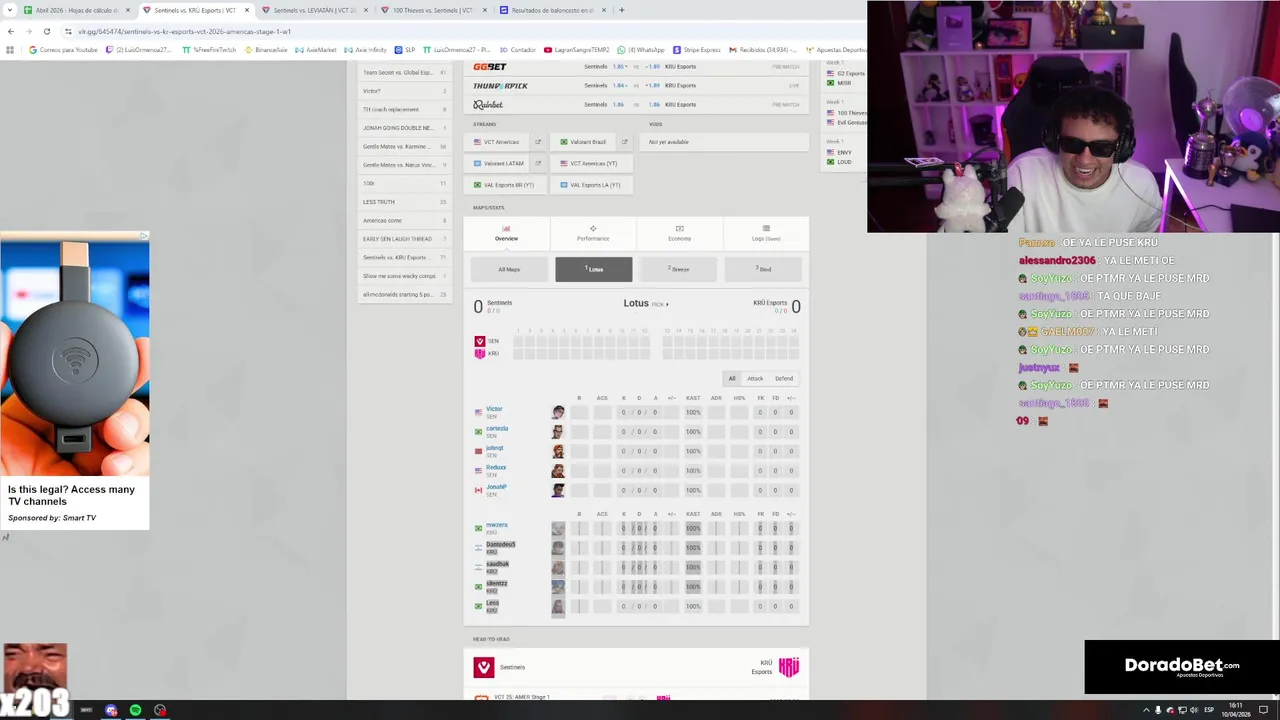Switch to 100 Thieves vs. Sentinels browser tab
The image size is (1280, 720).
434,10
